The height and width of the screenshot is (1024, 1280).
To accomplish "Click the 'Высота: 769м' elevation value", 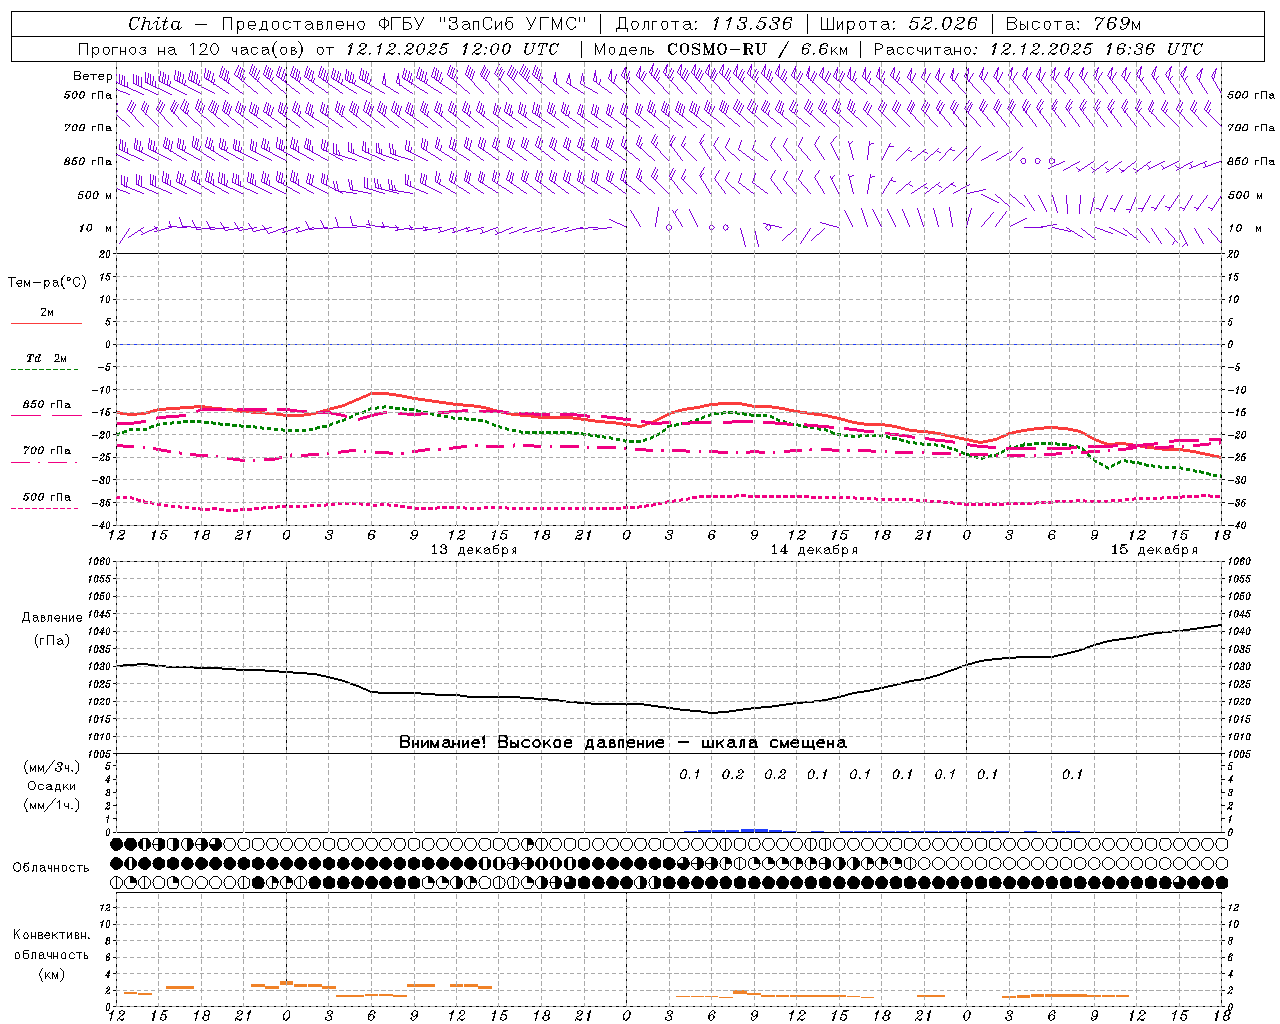I will (1073, 24).
